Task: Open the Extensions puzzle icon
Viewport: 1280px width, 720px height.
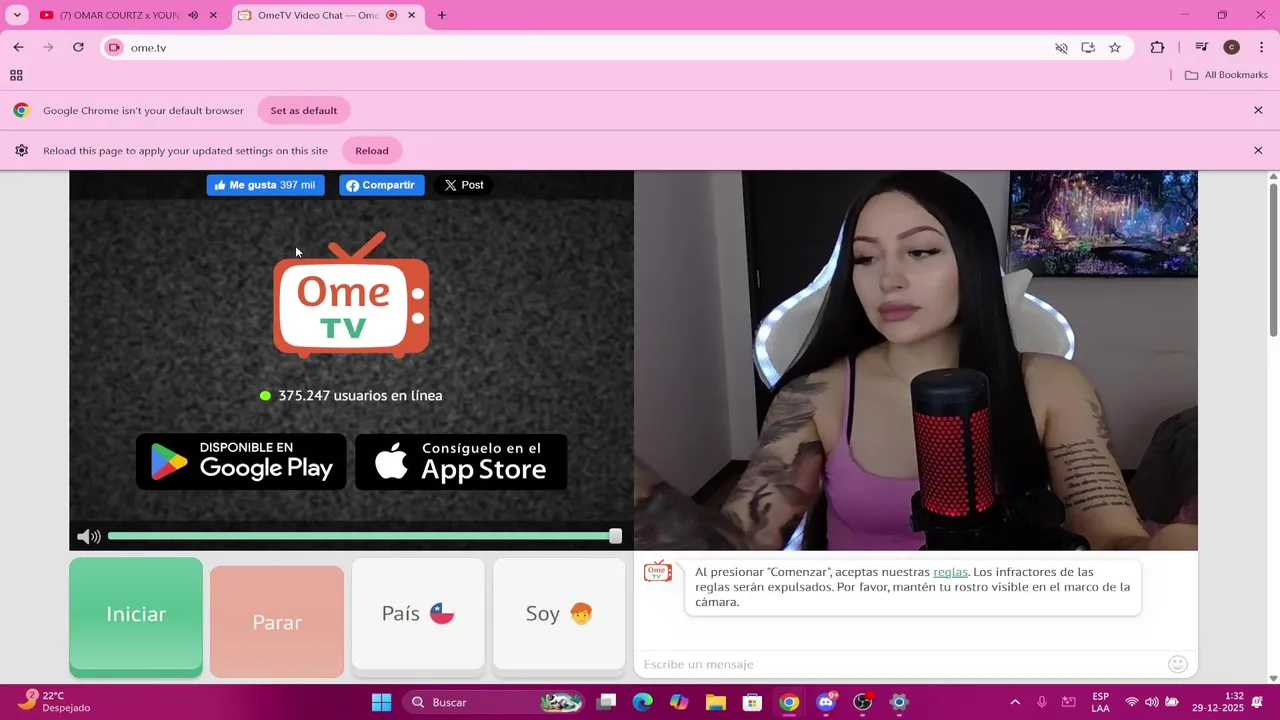Action: (1157, 47)
